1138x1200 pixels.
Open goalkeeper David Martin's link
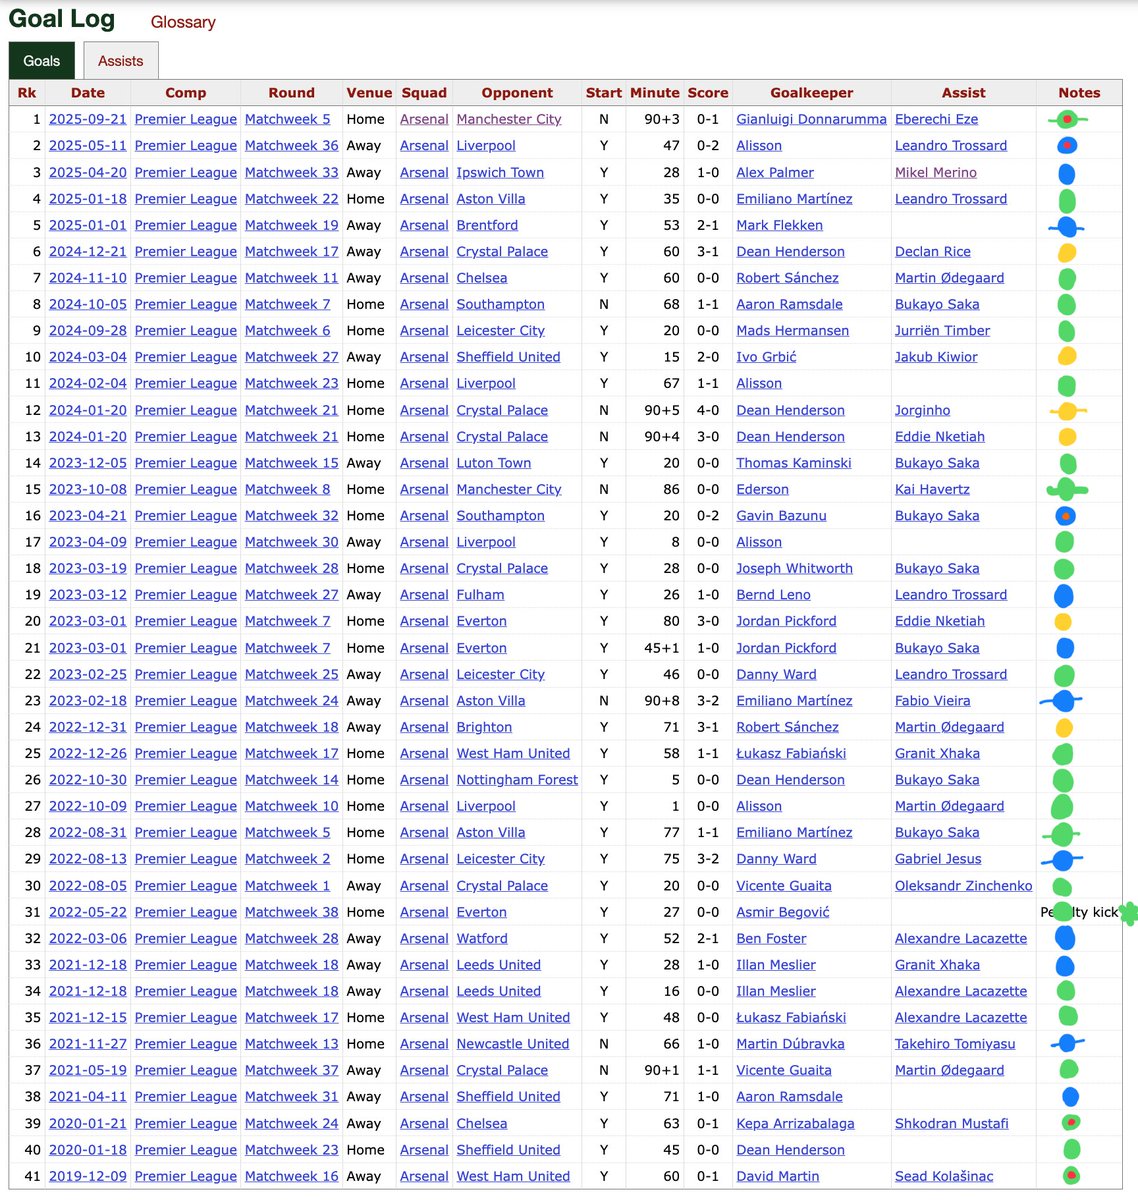tap(778, 1177)
